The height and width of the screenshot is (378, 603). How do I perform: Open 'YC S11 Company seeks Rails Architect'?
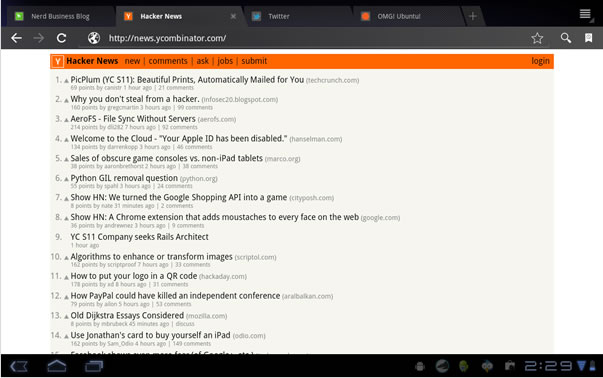[x=140, y=237]
